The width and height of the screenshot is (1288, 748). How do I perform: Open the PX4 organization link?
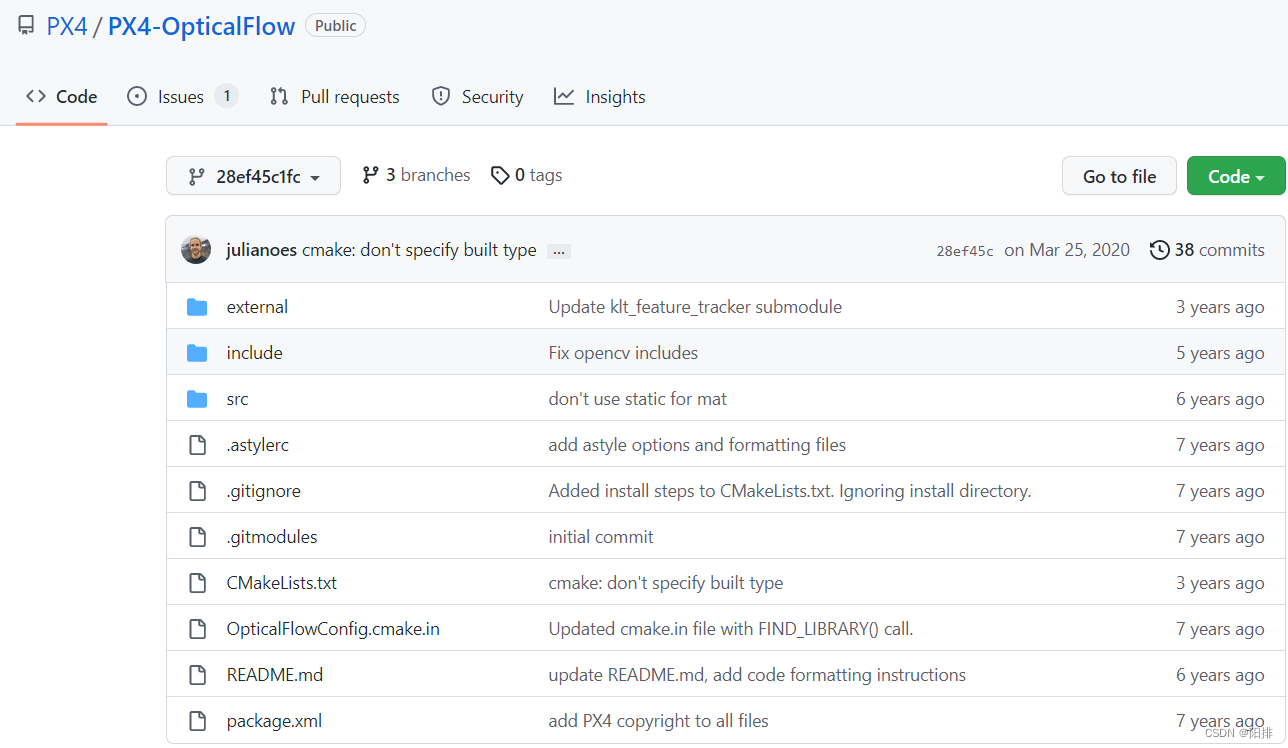pos(67,26)
